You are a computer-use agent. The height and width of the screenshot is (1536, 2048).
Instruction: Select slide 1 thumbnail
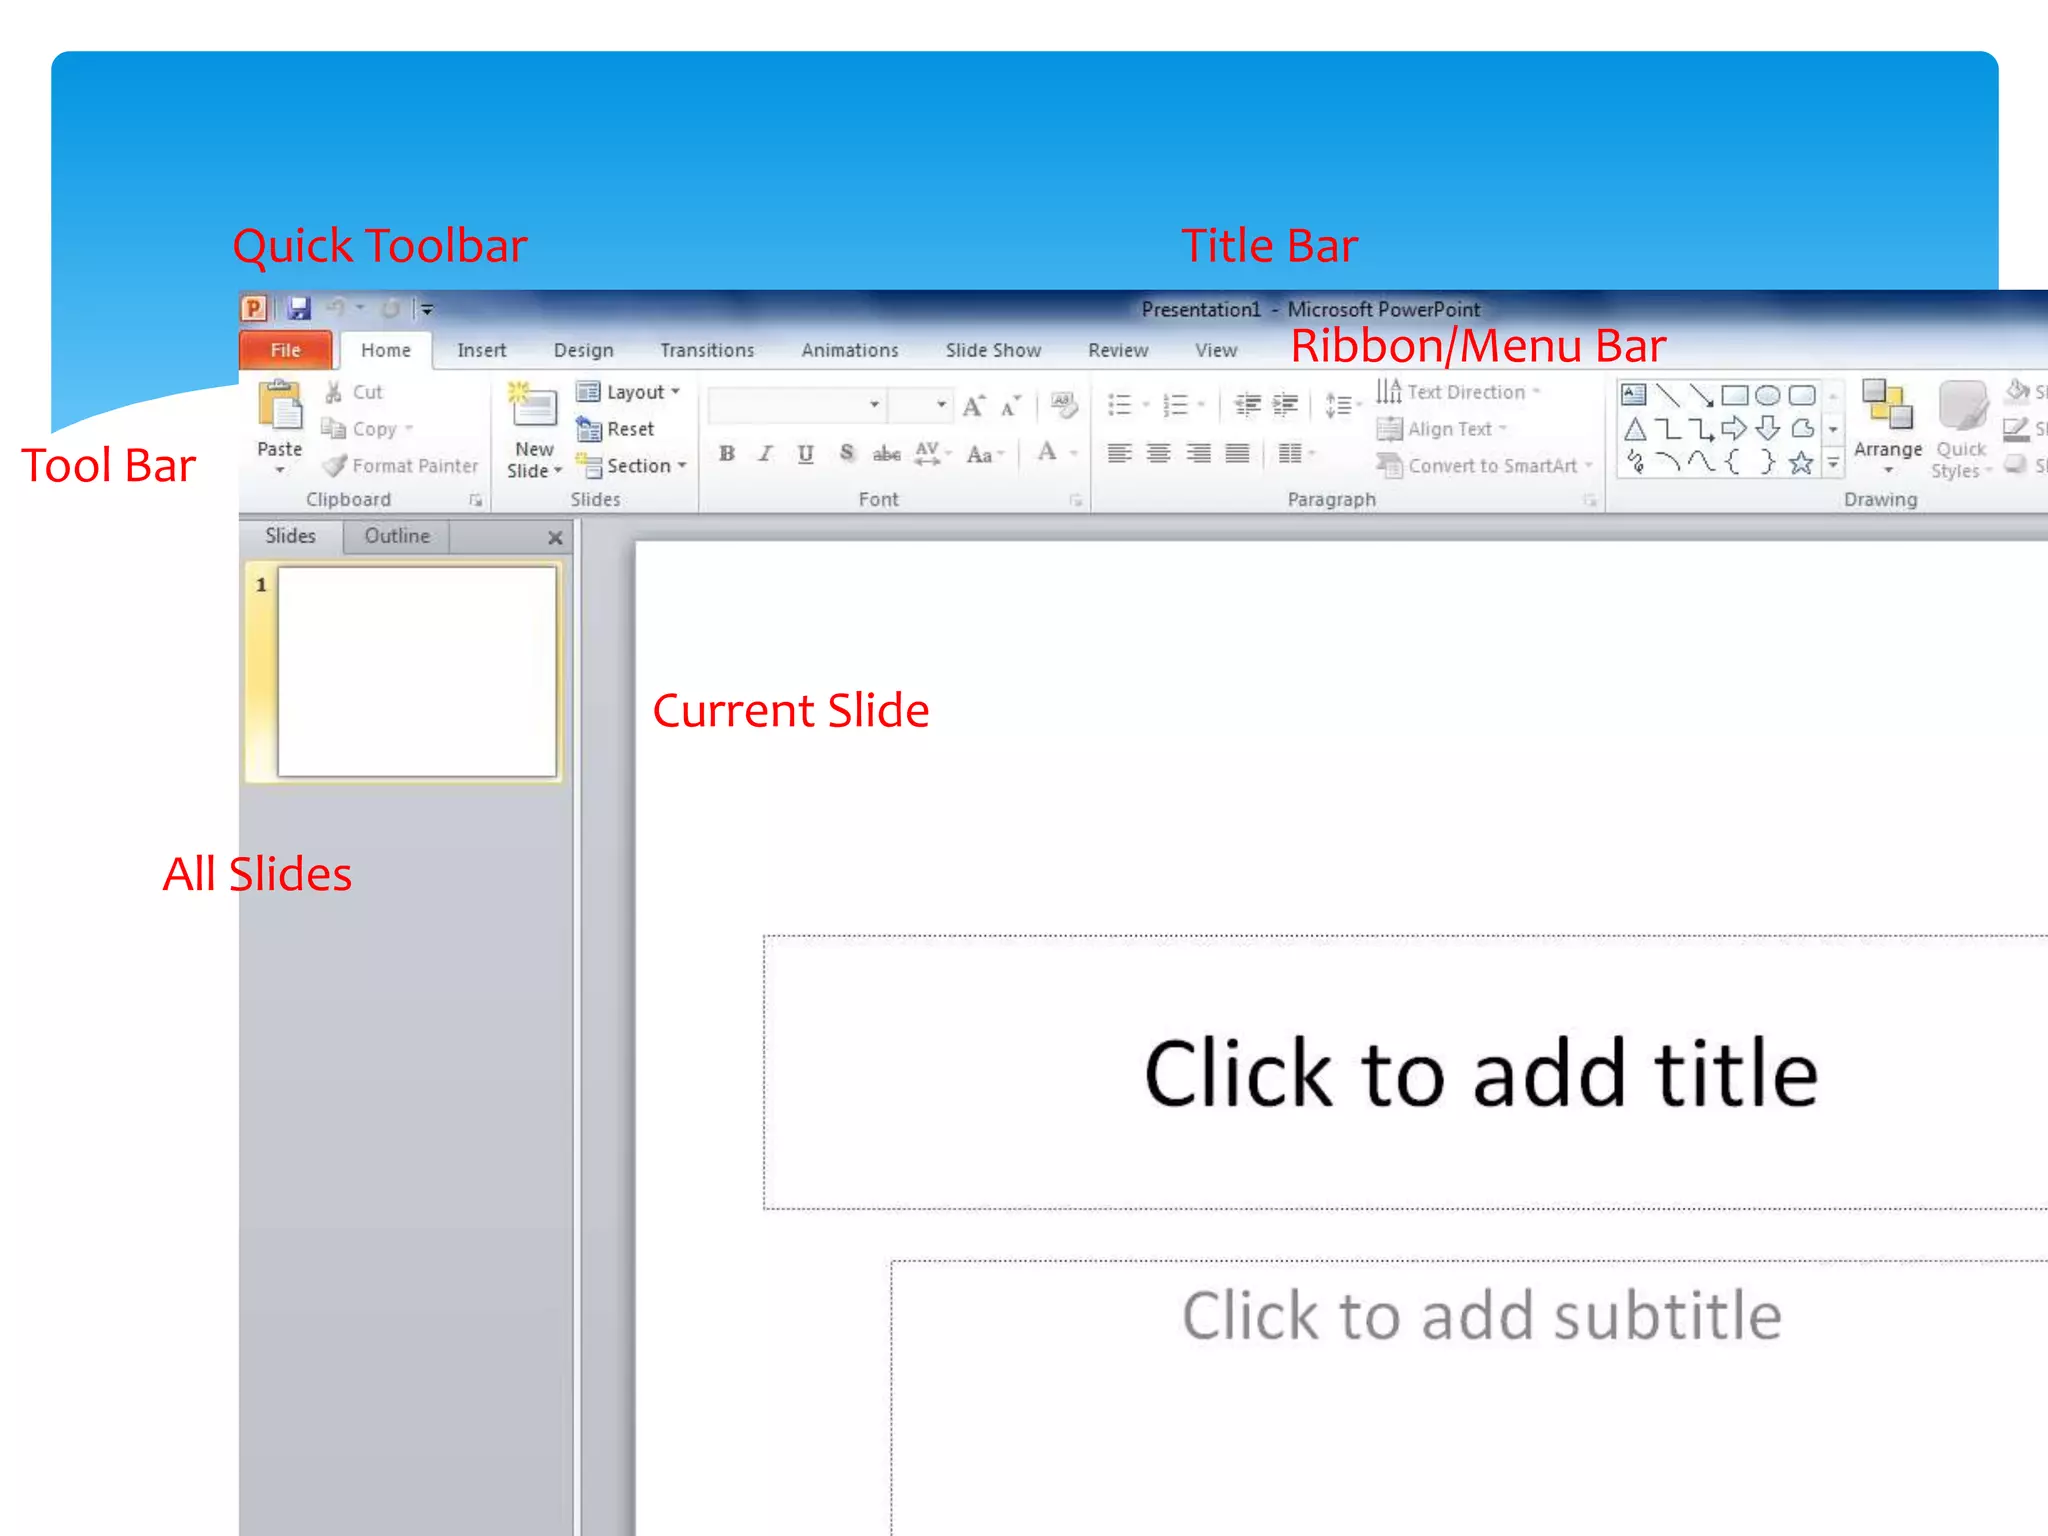coord(416,672)
